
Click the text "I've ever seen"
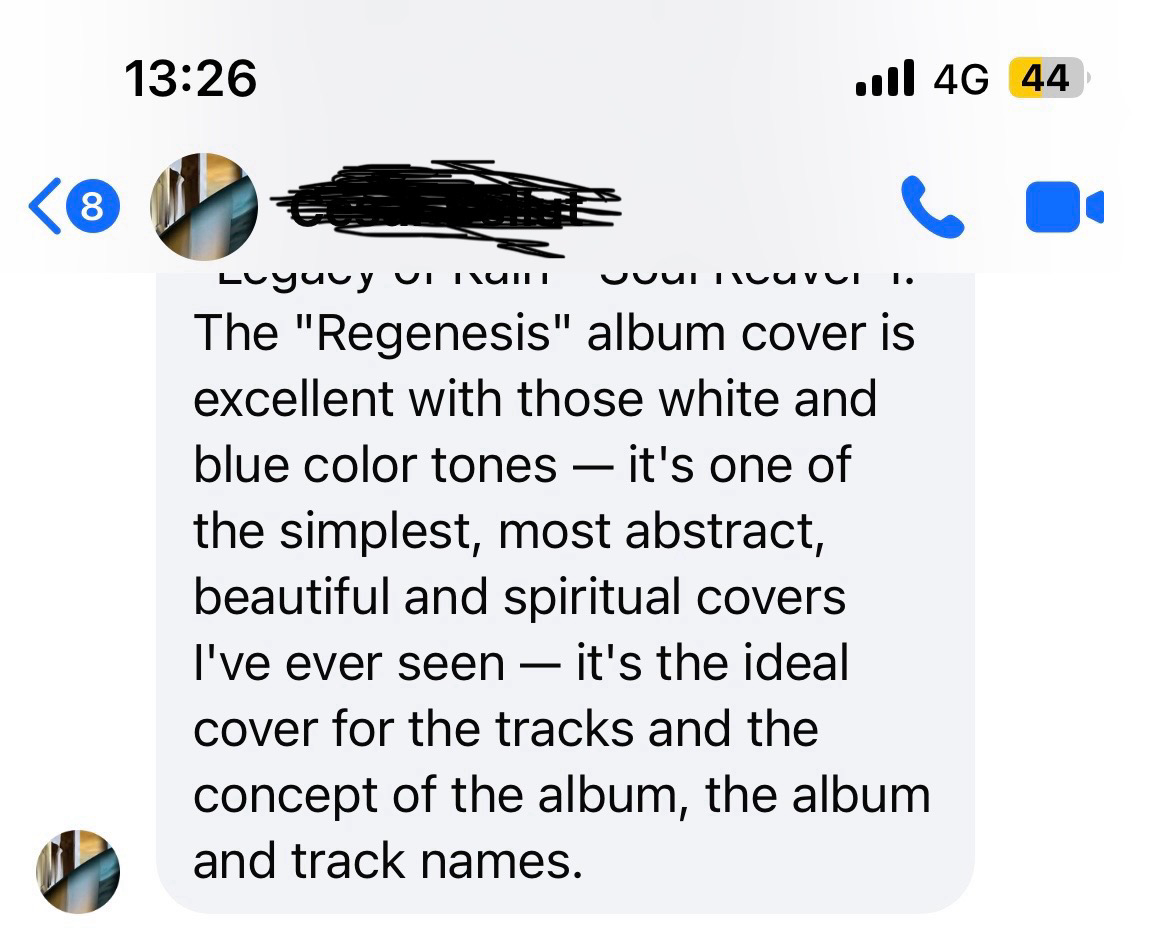[x=349, y=663]
